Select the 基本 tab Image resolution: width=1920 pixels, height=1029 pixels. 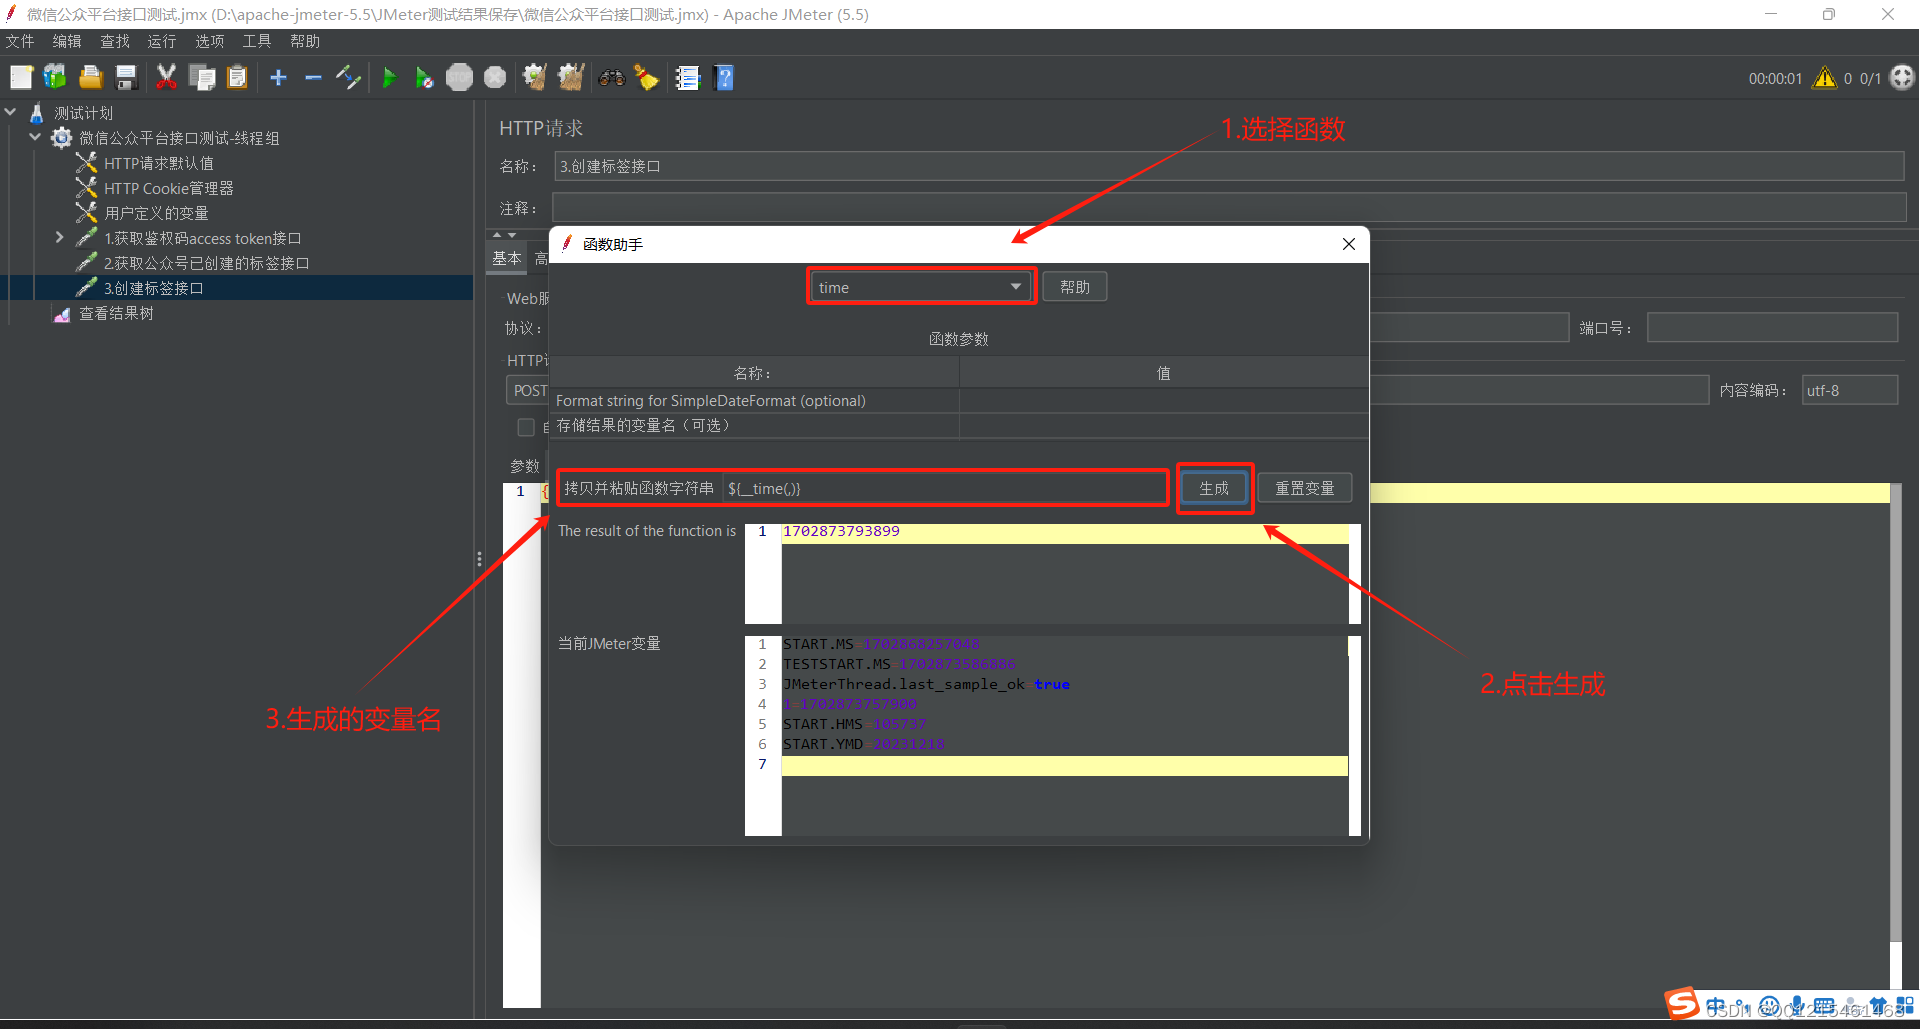507,258
